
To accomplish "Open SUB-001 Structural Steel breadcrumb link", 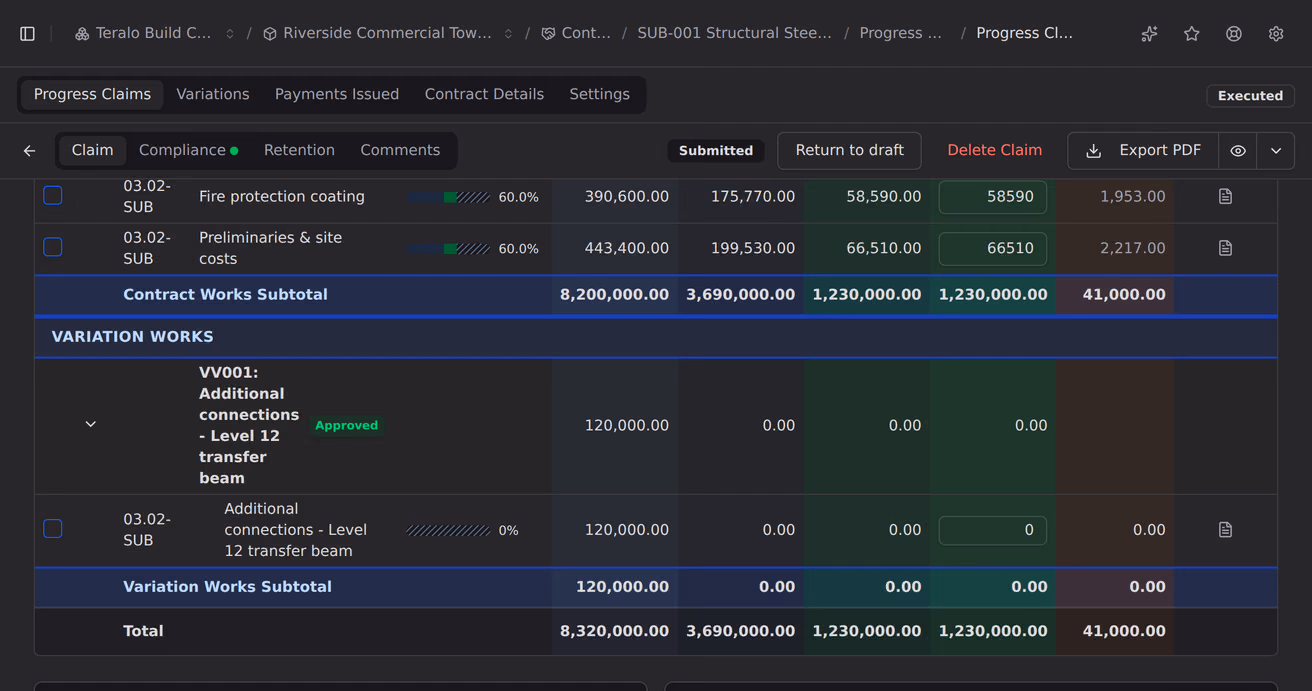I will click(x=734, y=34).
